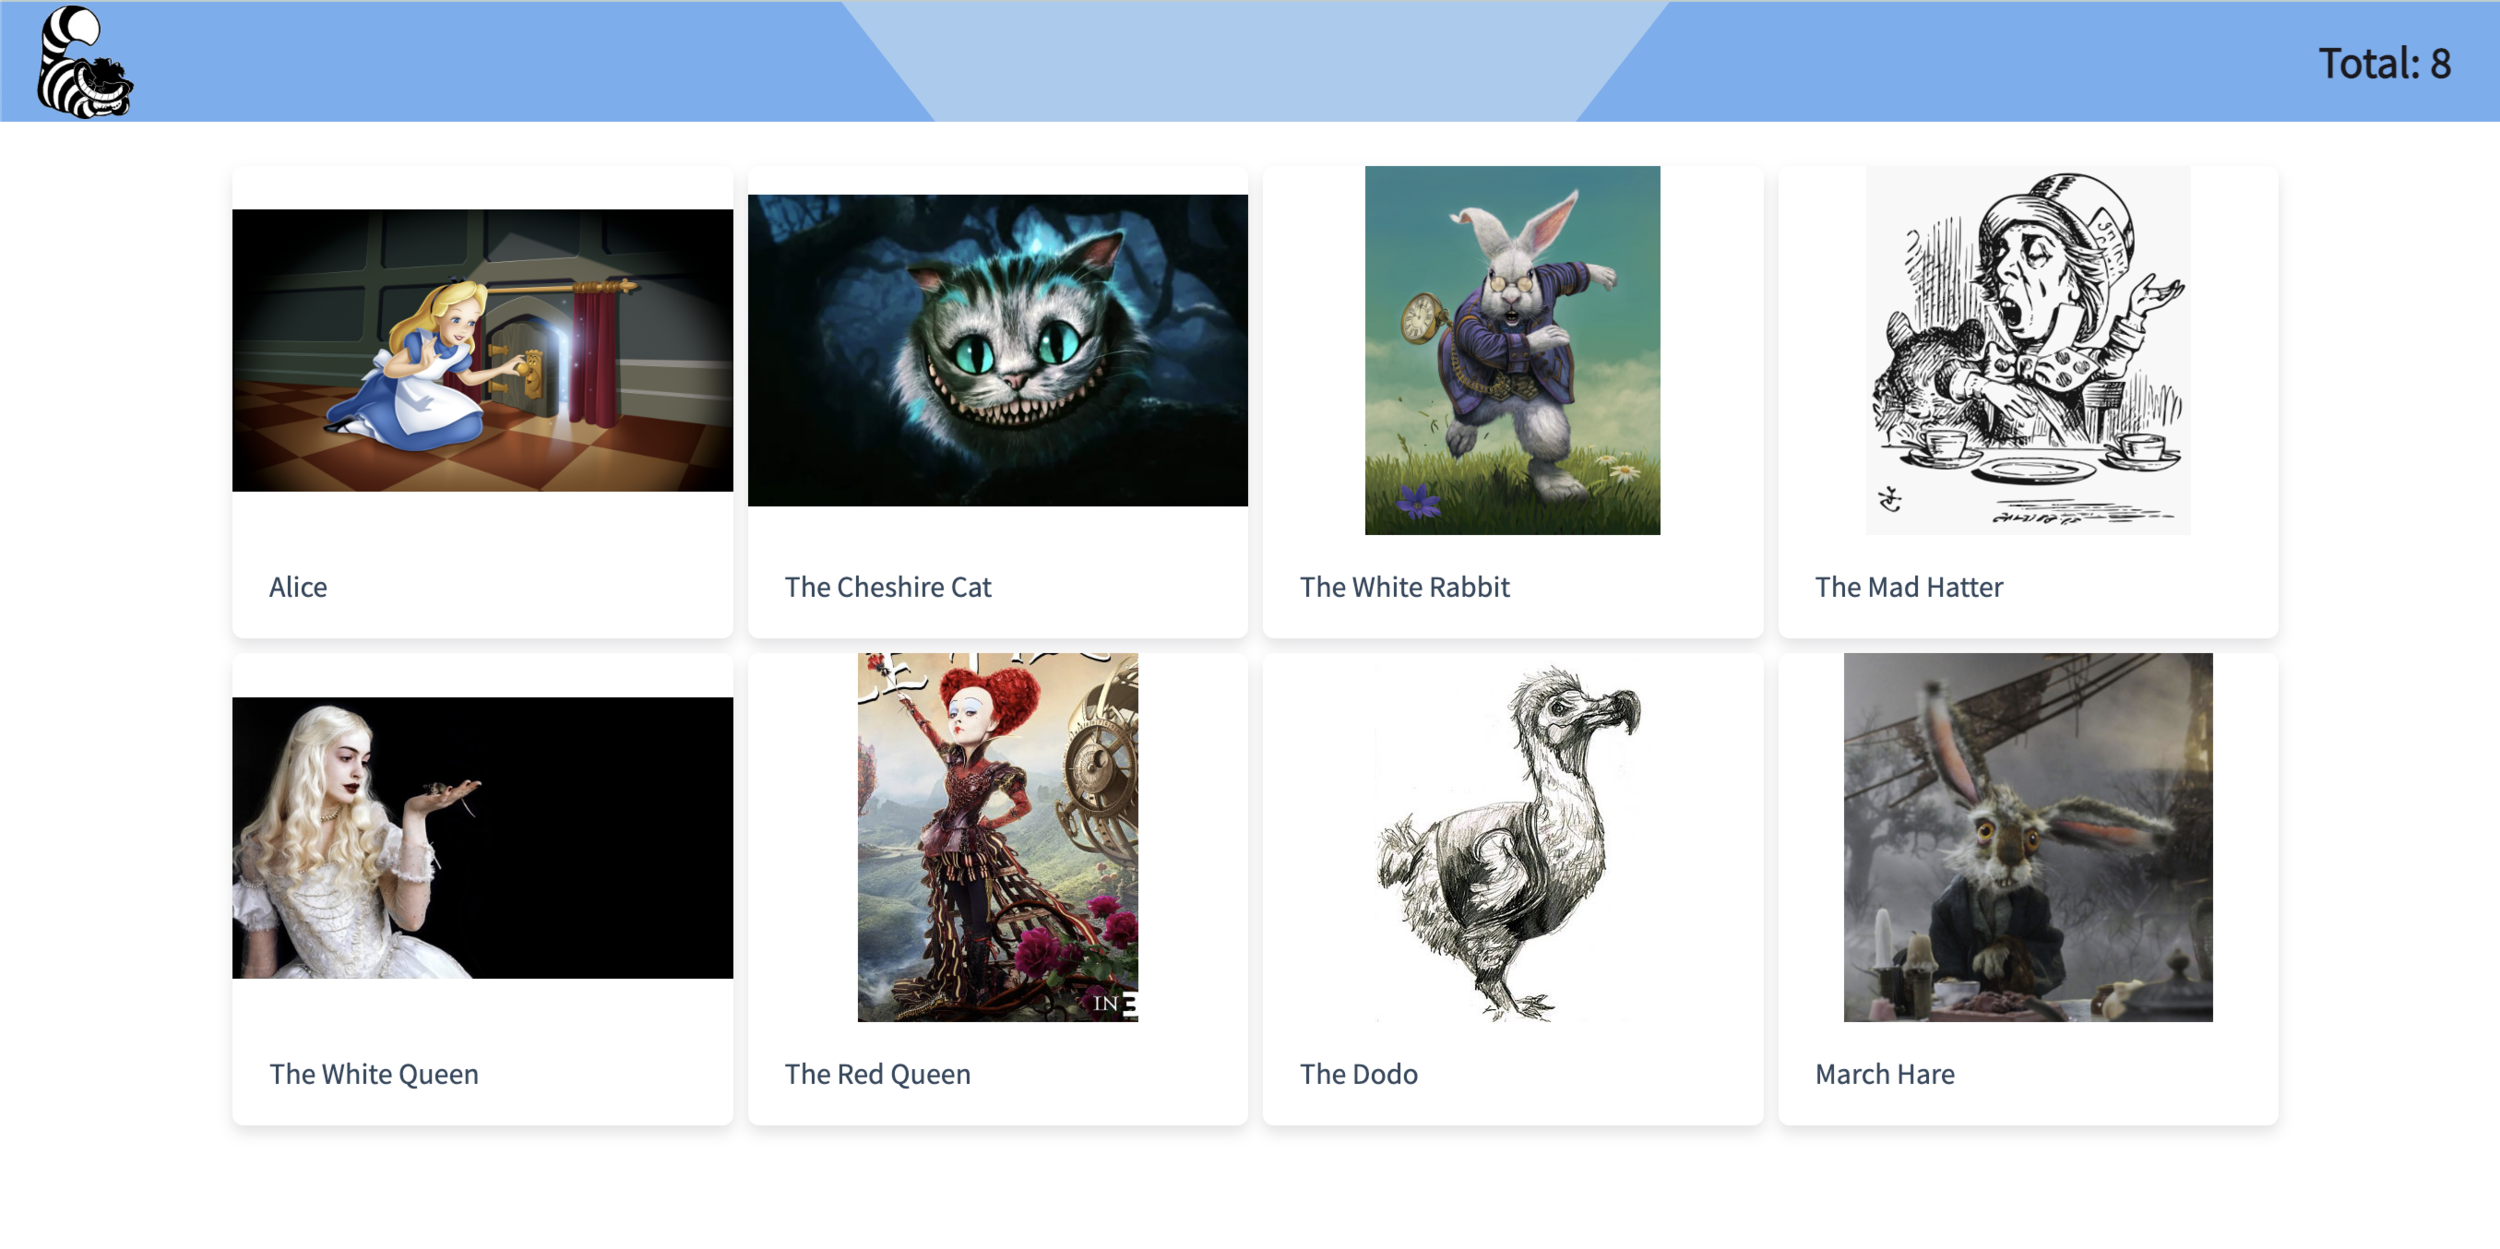2500x1249 pixels.
Task: Click the pocket watch in White Rabbit image
Action: point(1420,320)
